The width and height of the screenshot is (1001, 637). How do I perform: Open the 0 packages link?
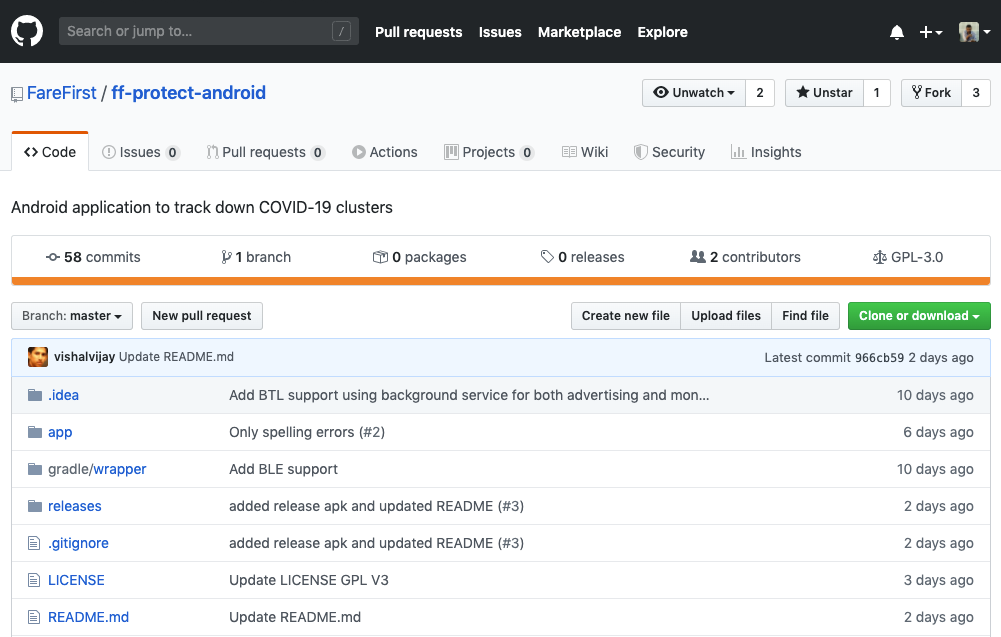click(419, 257)
